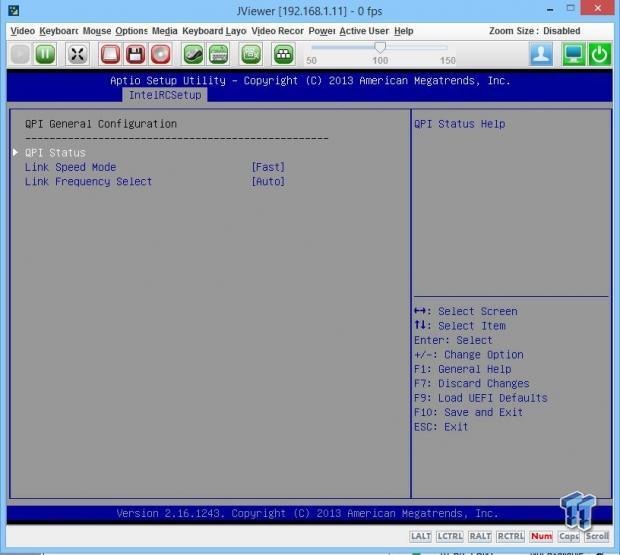This screenshot has width=620, height=555.
Task: Expand the QPI Status submenu
Action: click(55, 153)
